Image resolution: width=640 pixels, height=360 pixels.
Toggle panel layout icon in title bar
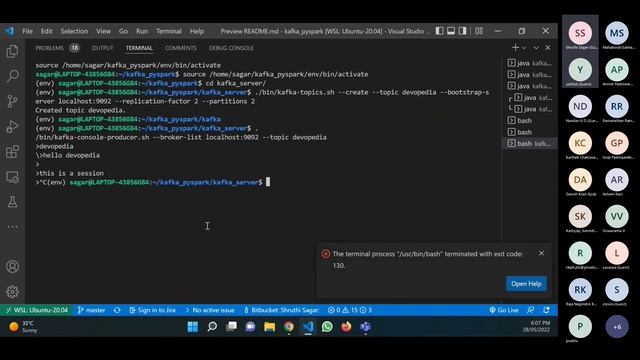pyautogui.click(x=451, y=31)
